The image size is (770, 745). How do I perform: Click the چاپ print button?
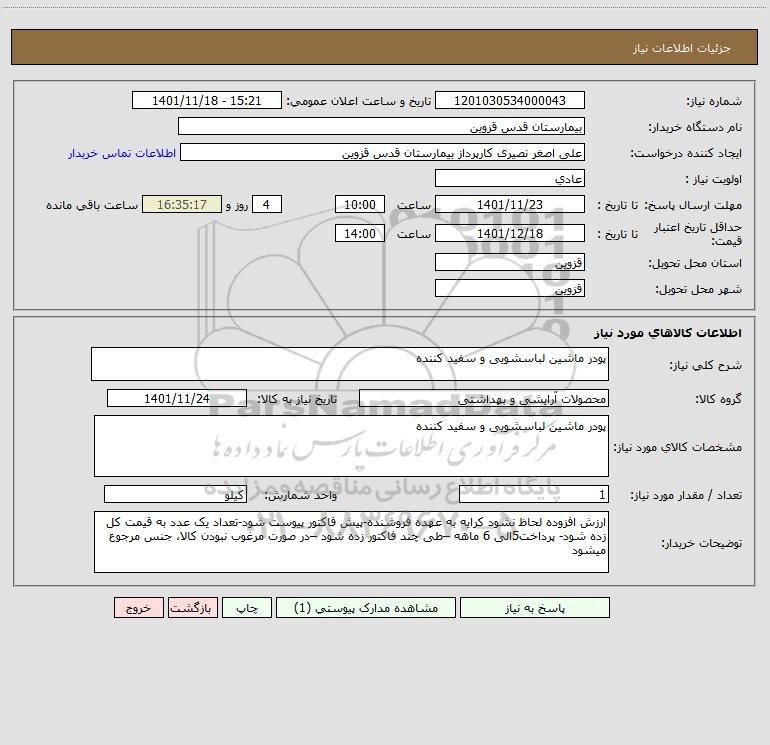(x=247, y=607)
